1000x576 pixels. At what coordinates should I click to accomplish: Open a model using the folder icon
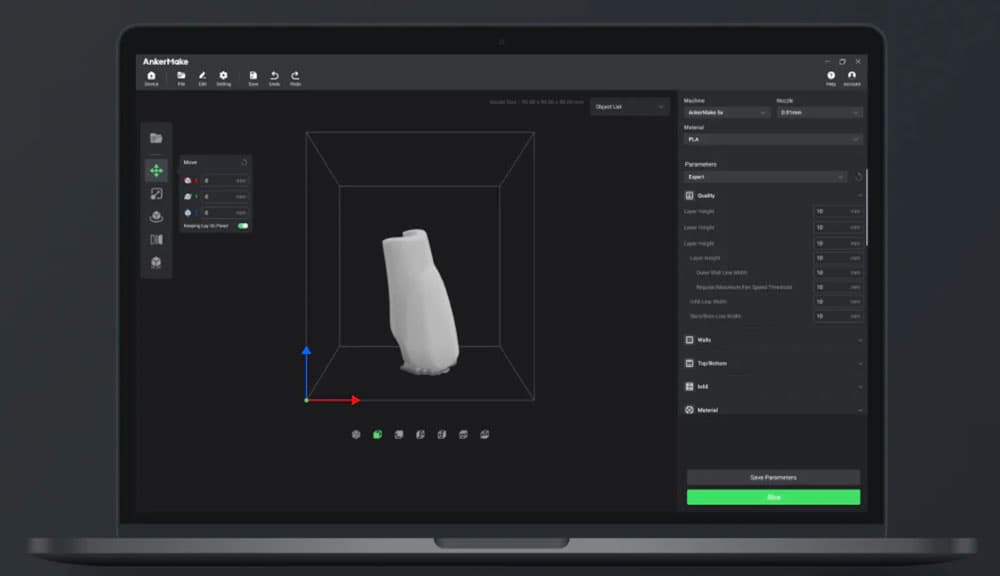156,136
